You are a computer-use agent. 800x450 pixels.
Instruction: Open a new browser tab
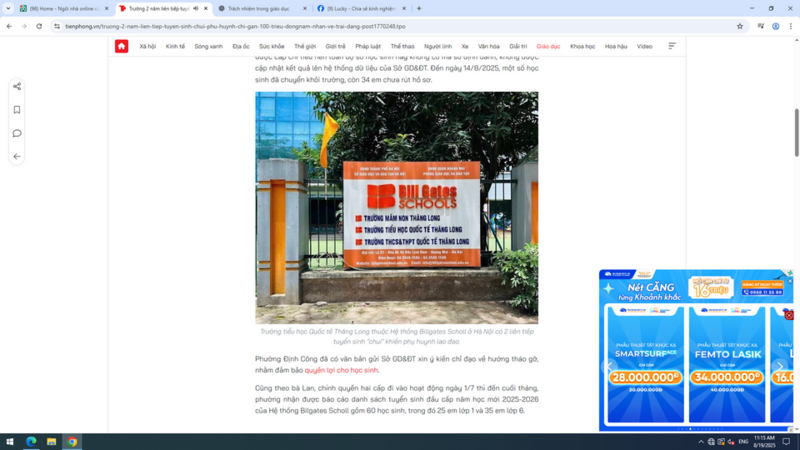[x=419, y=9]
